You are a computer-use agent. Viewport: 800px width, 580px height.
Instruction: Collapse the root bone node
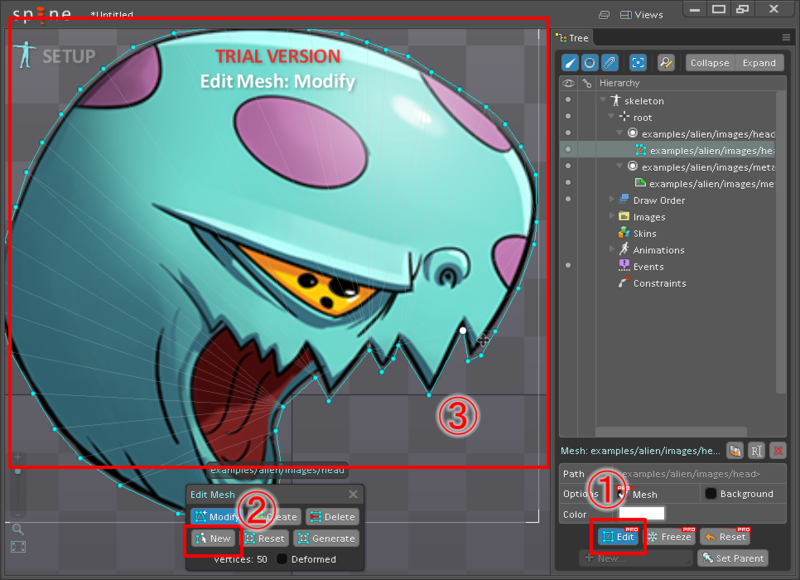pyautogui.click(x=611, y=116)
